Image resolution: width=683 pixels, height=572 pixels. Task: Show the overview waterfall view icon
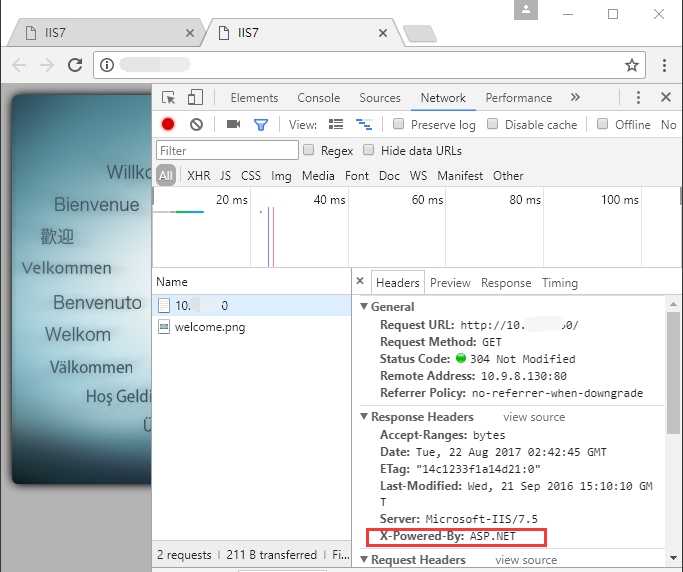[x=364, y=125]
